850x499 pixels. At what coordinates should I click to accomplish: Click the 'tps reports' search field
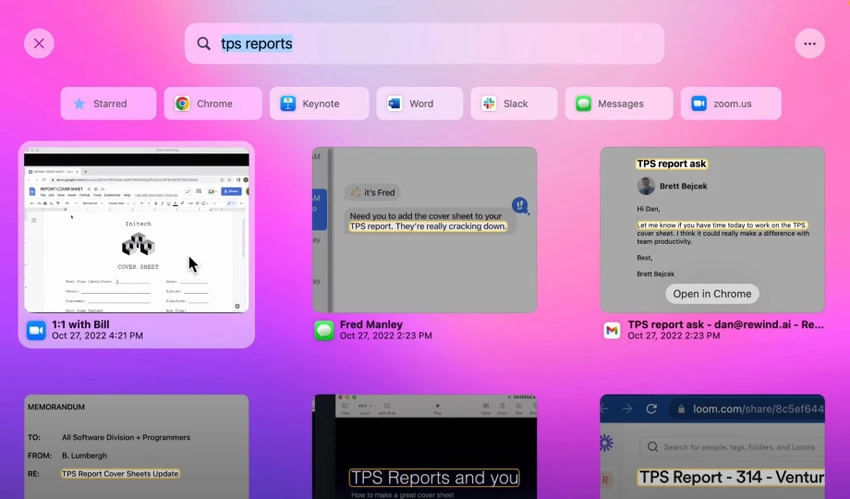(424, 43)
